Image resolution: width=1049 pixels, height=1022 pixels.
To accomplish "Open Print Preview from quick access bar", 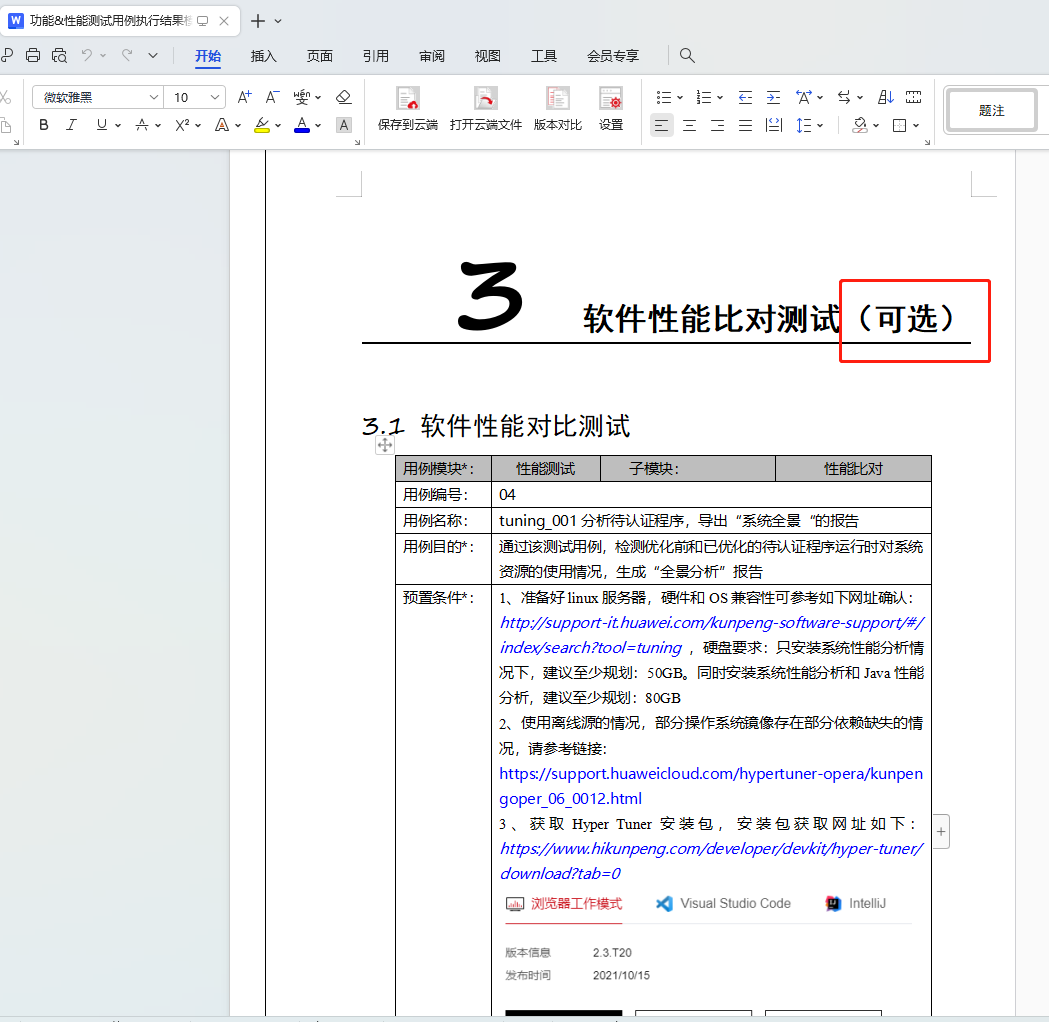I will point(59,56).
